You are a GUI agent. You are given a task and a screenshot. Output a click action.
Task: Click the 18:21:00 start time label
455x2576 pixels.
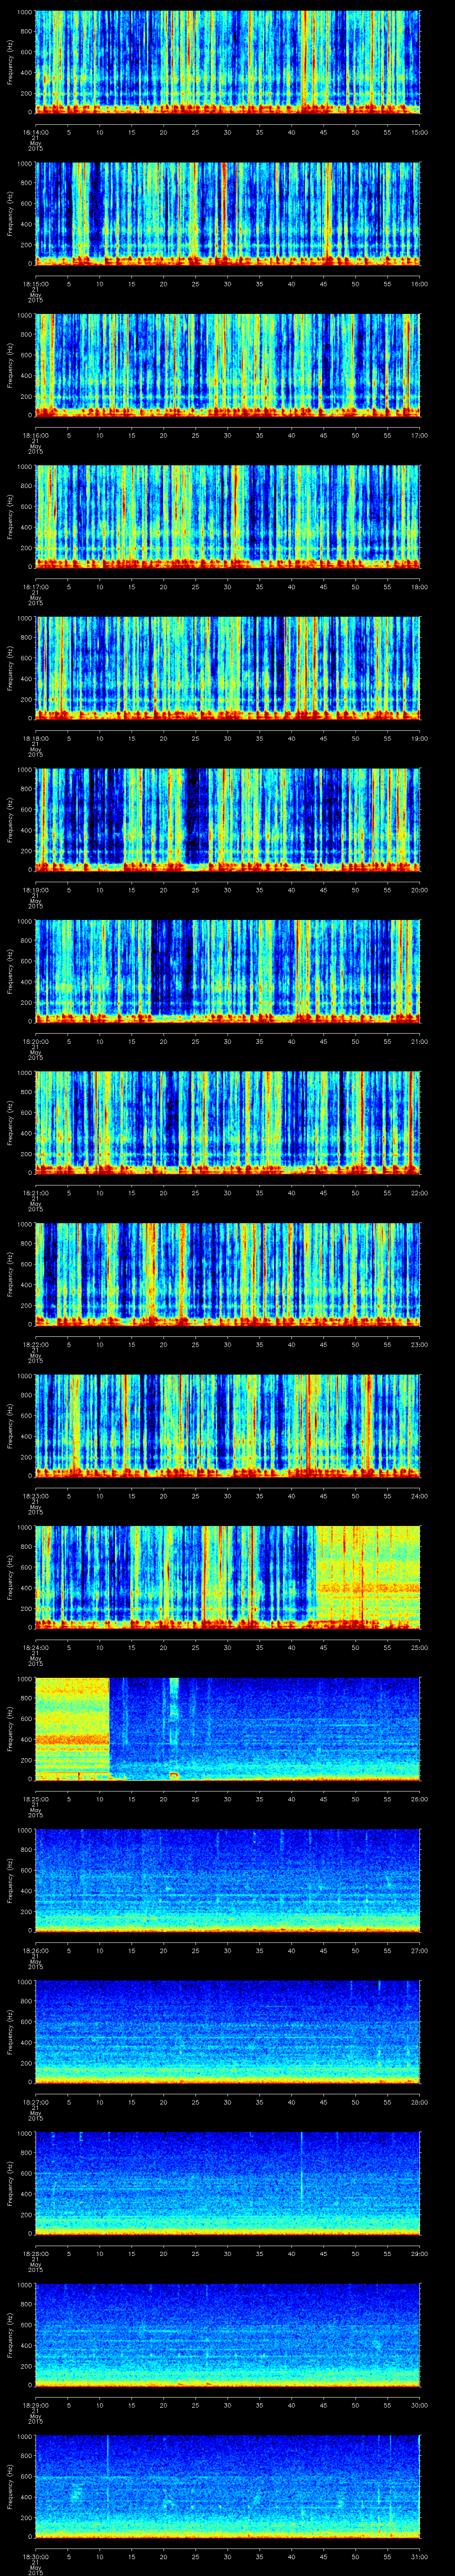coord(35,1193)
